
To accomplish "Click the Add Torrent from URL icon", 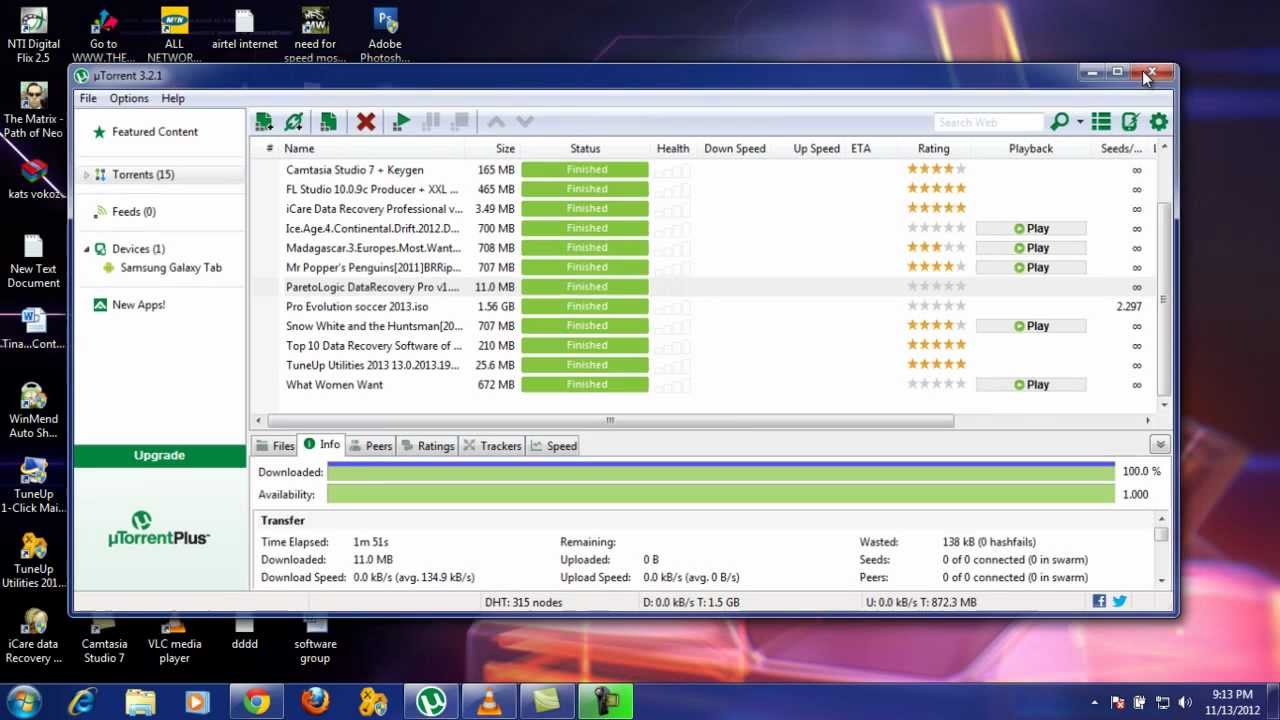I will coord(294,122).
